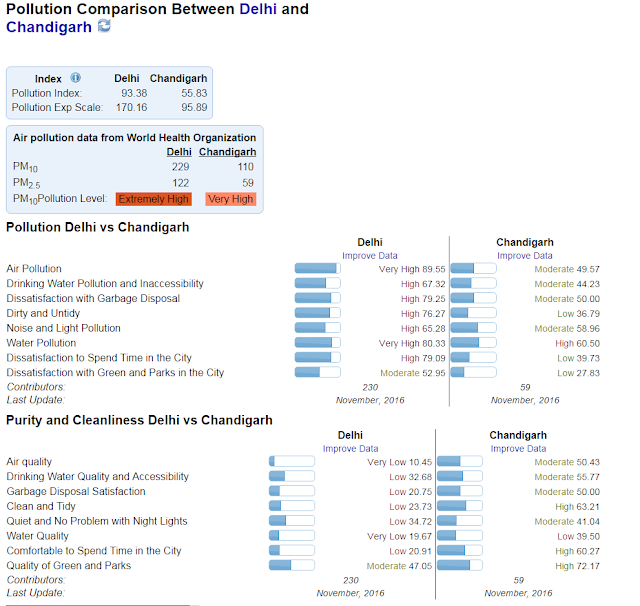Click Moderate 49.57 Chandigarh value
The width and height of the screenshot is (640, 606).
pyautogui.click(x=567, y=269)
